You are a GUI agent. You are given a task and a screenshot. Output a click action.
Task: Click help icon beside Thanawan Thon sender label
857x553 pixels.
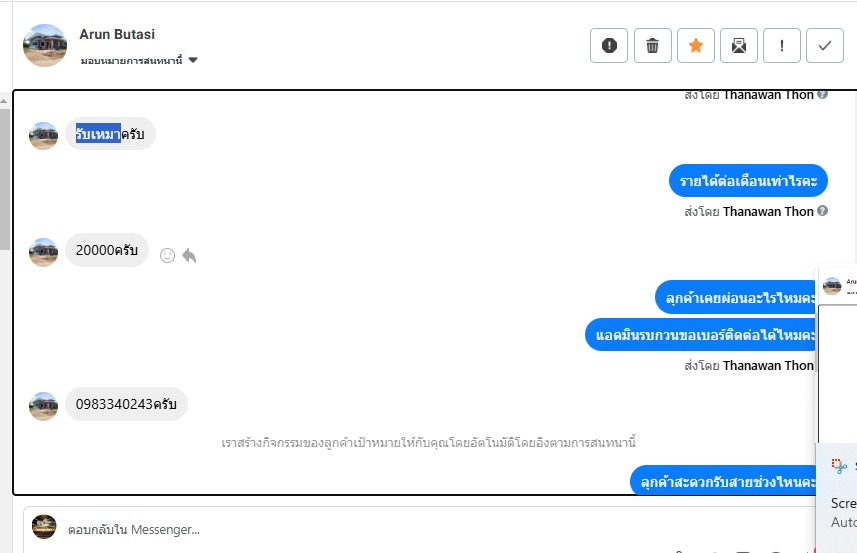[x=823, y=211]
